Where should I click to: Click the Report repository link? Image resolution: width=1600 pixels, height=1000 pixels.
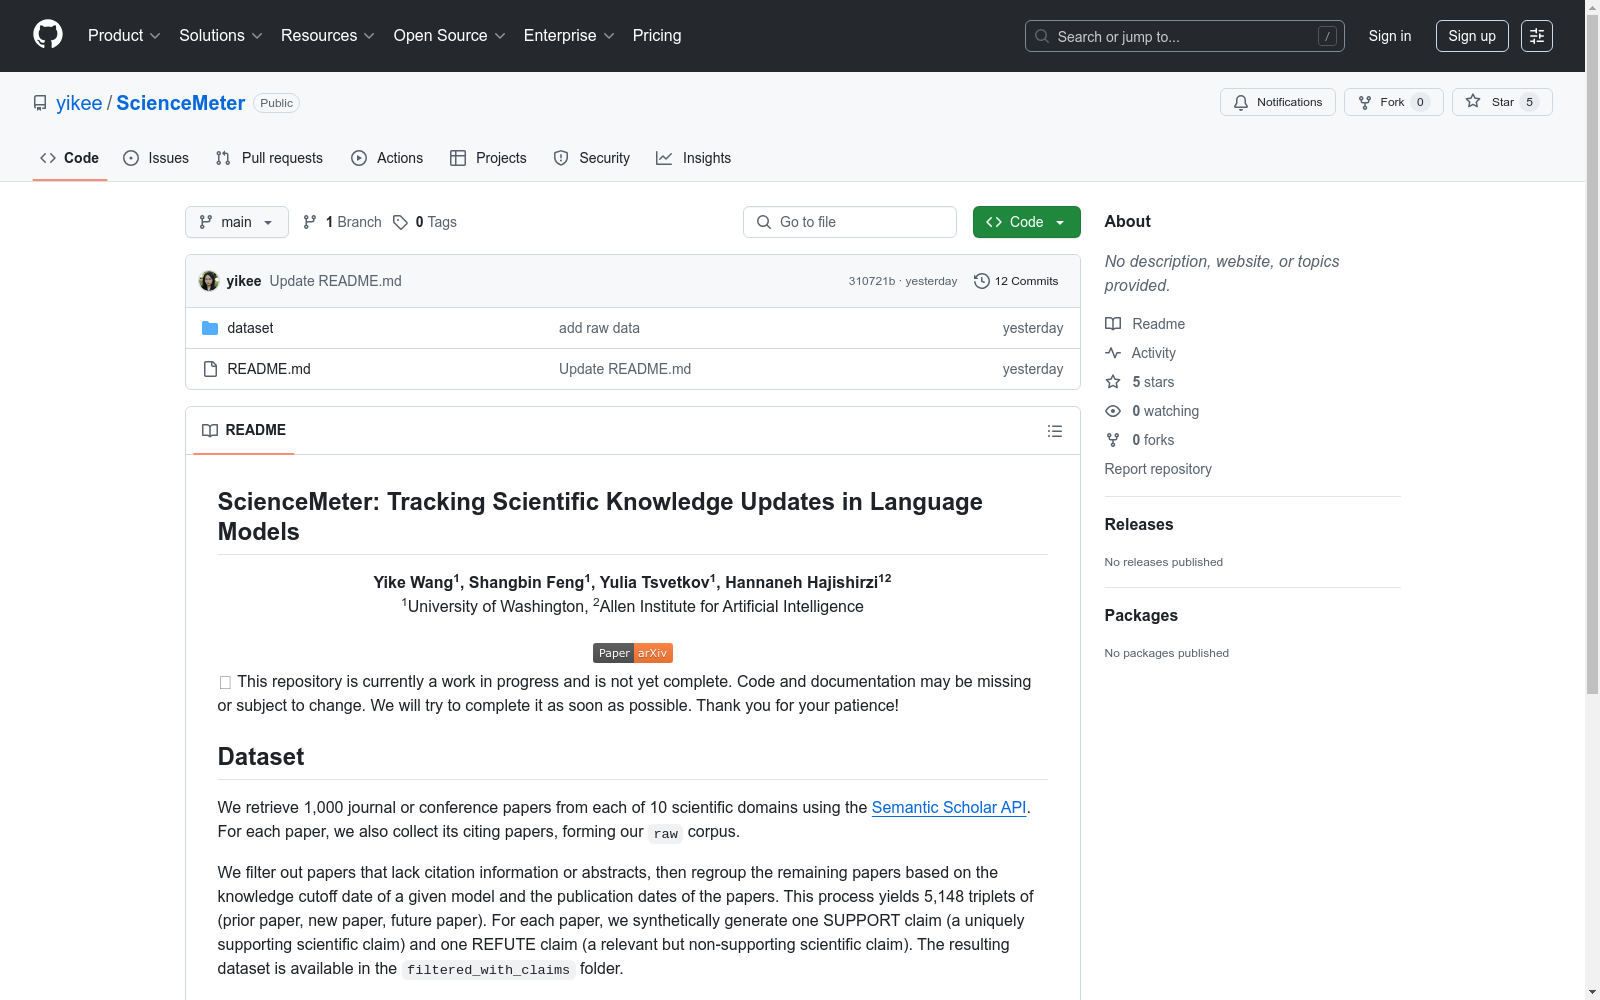tap(1158, 469)
